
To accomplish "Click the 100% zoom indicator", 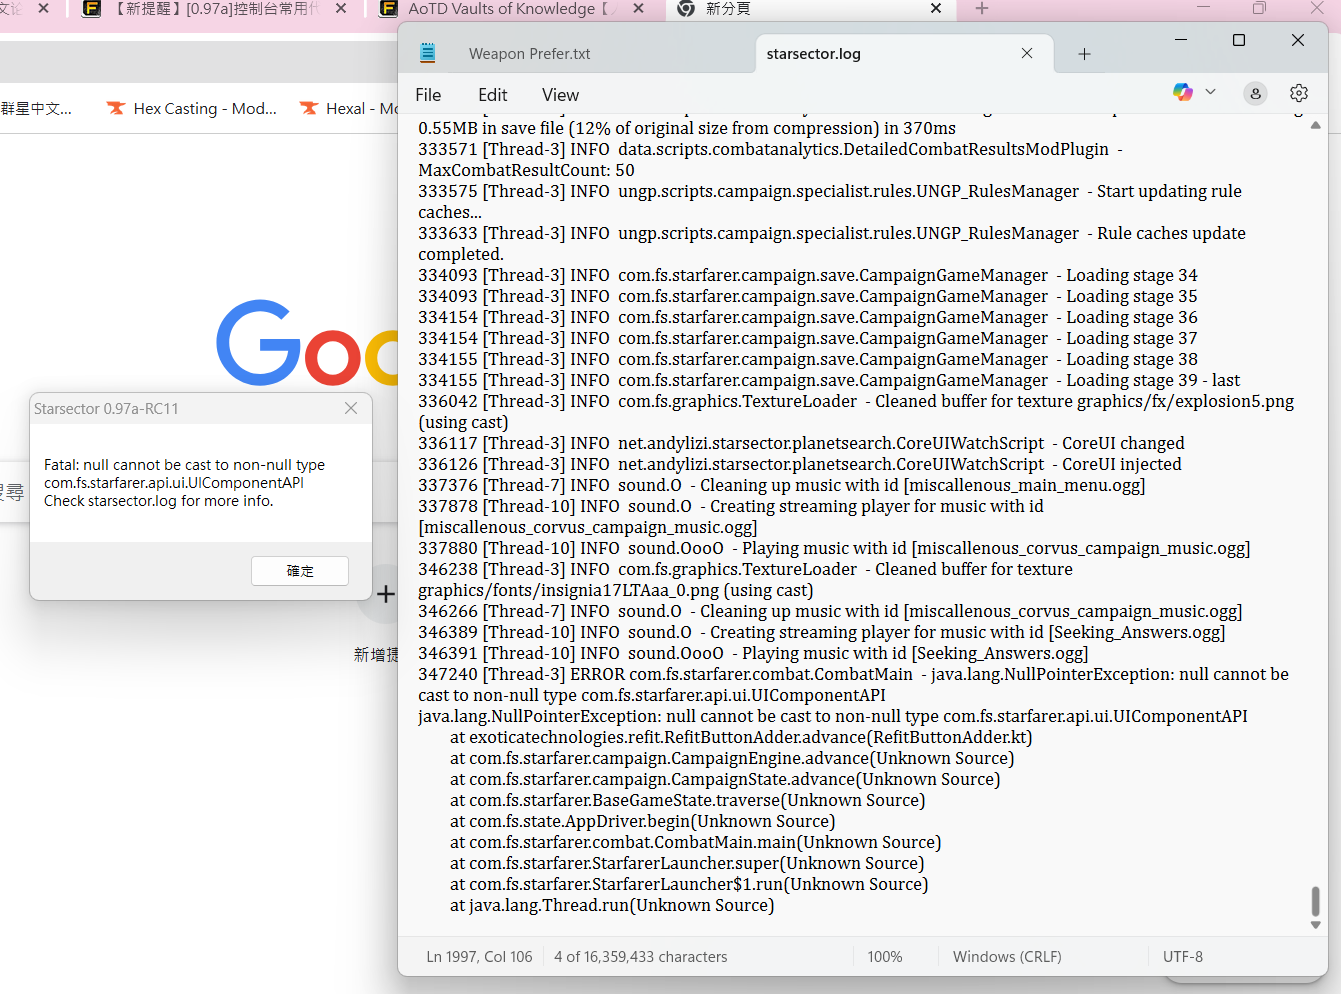I will click(x=884, y=956).
